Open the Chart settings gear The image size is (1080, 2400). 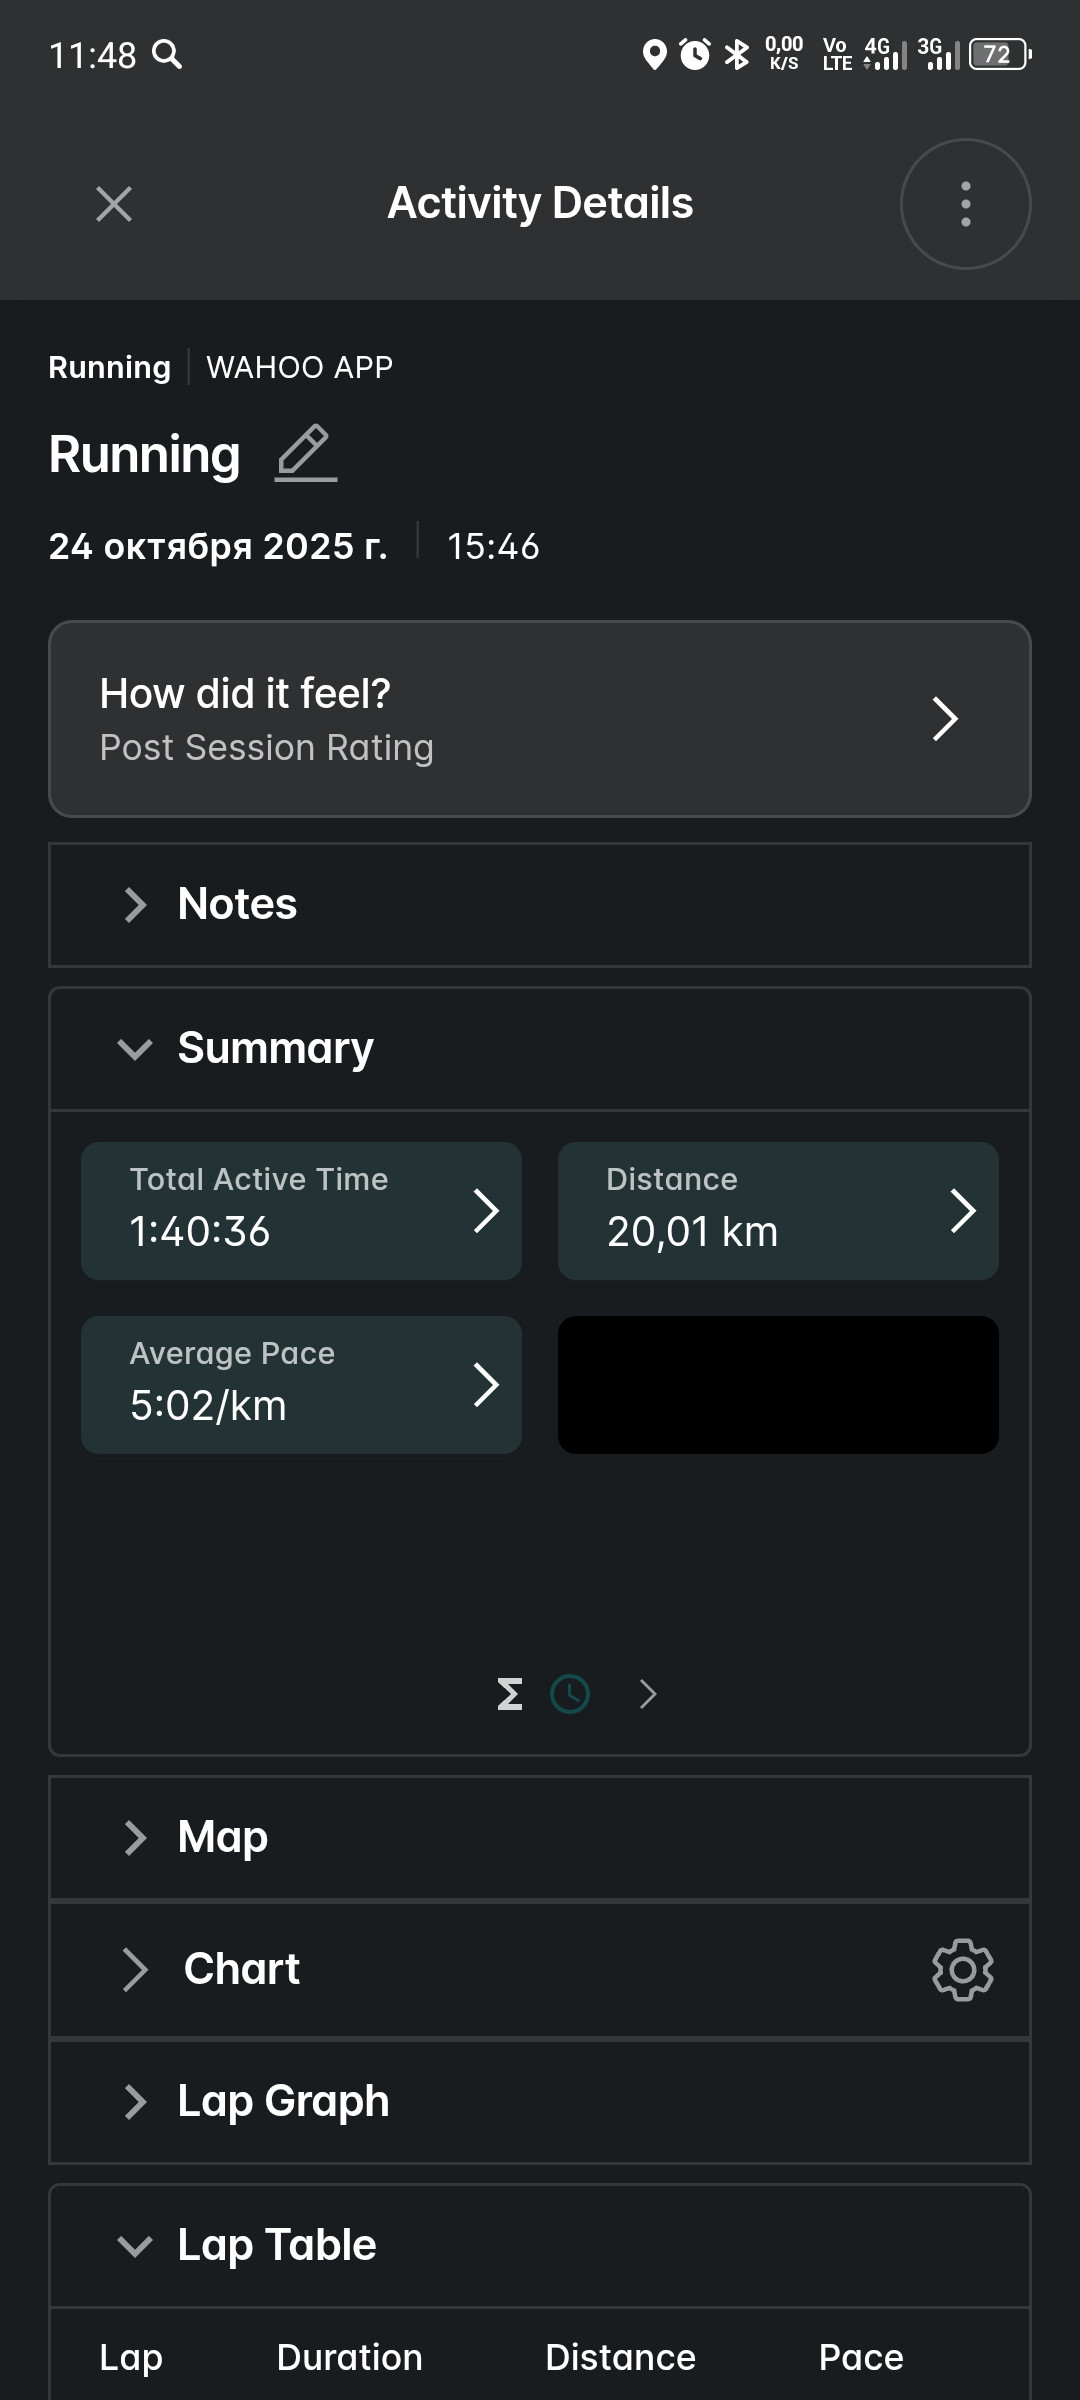click(962, 1969)
